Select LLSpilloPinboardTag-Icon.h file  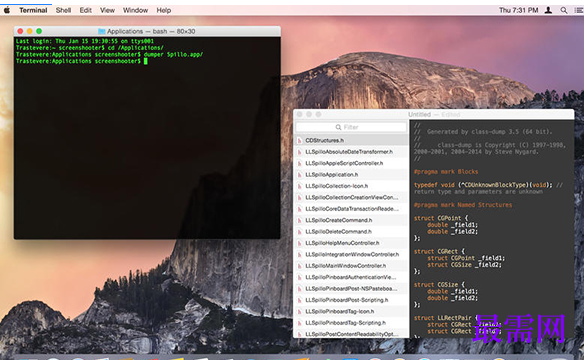click(351, 311)
